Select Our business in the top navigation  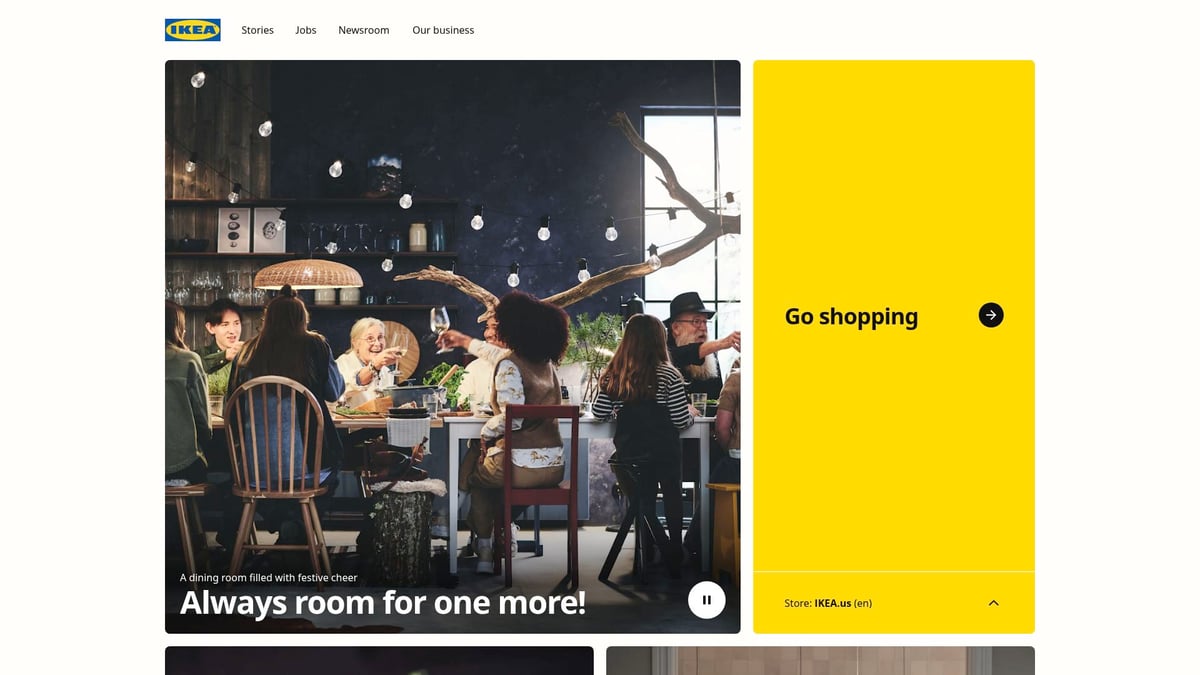pyautogui.click(x=443, y=30)
